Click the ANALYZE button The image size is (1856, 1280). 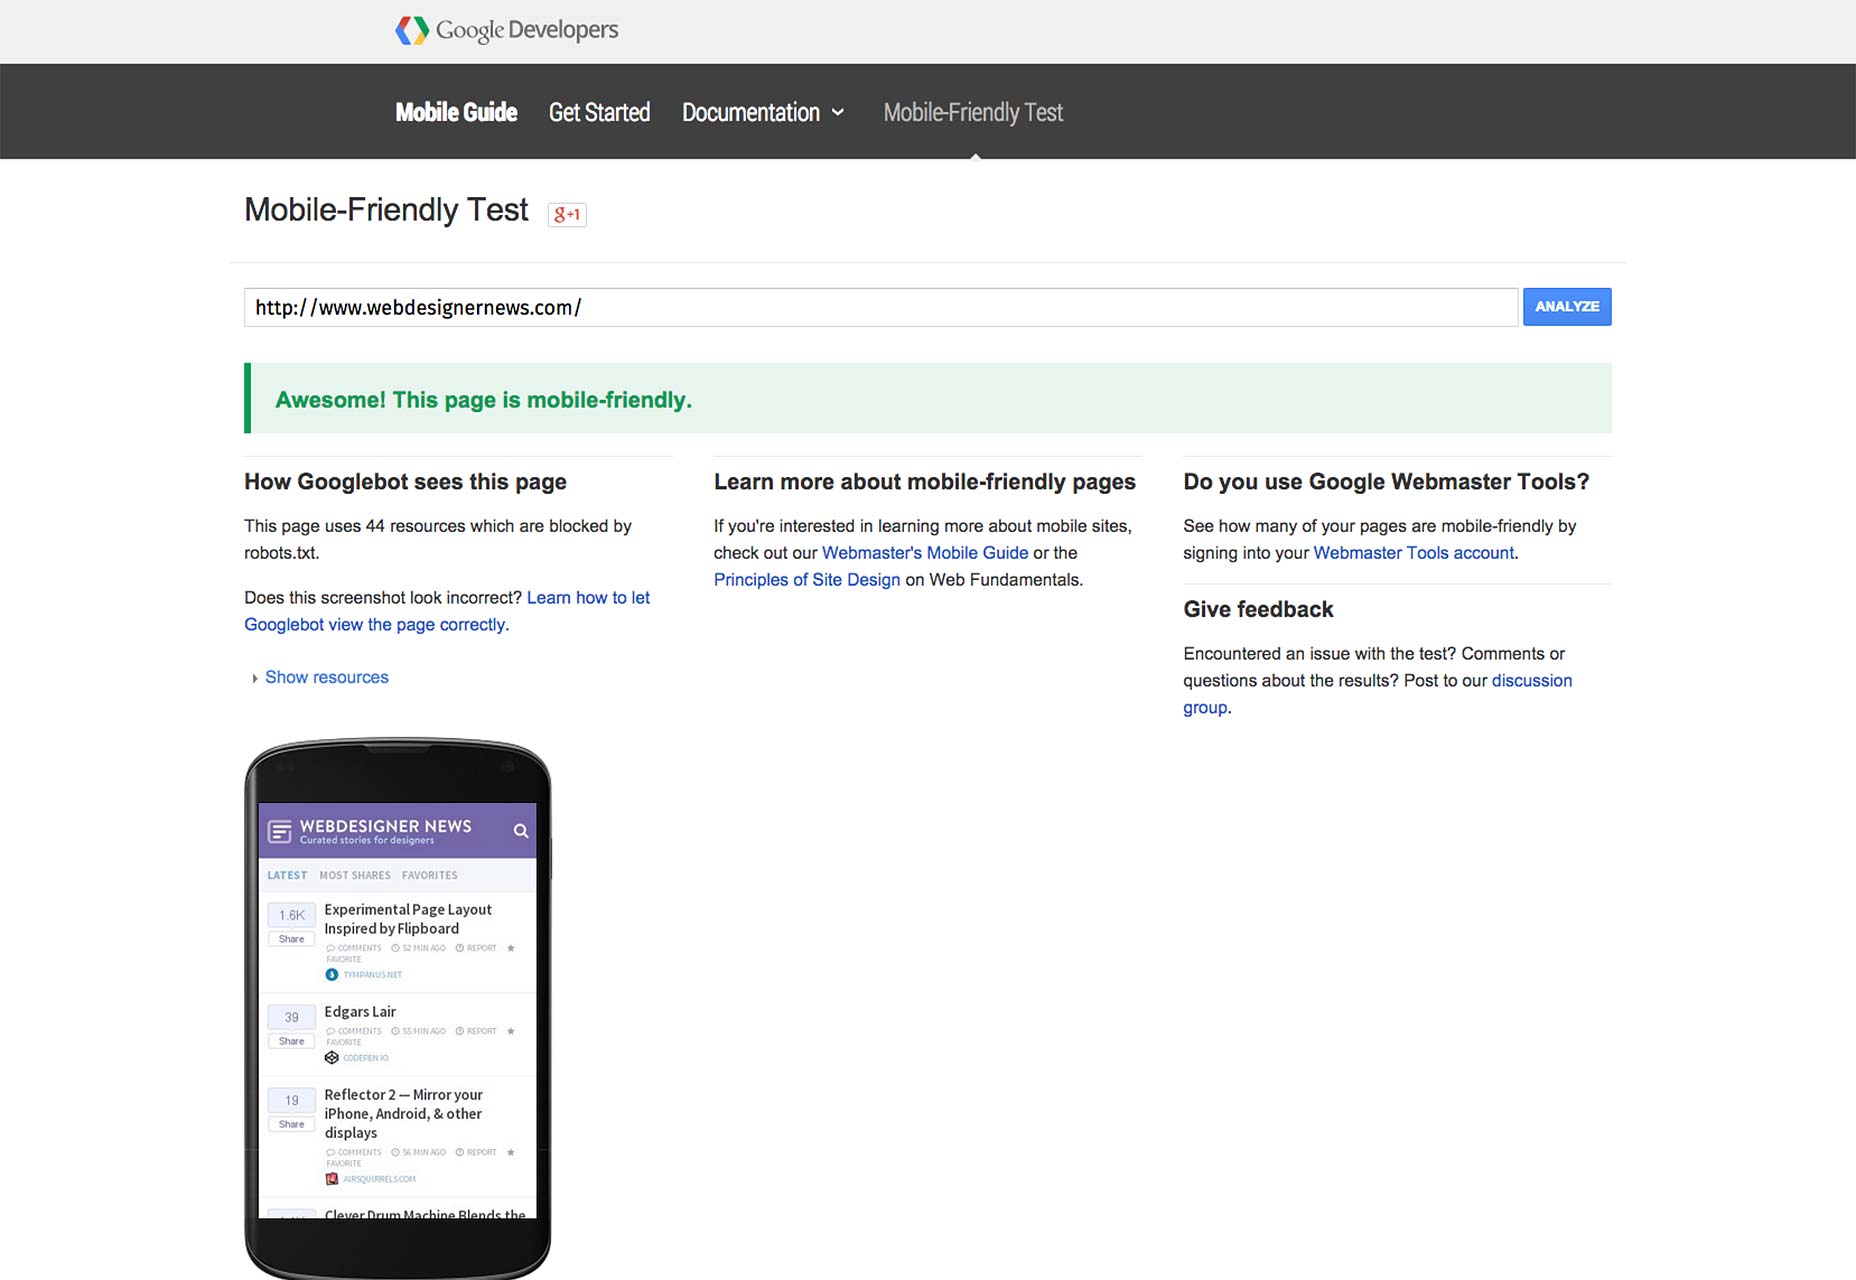point(1567,307)
